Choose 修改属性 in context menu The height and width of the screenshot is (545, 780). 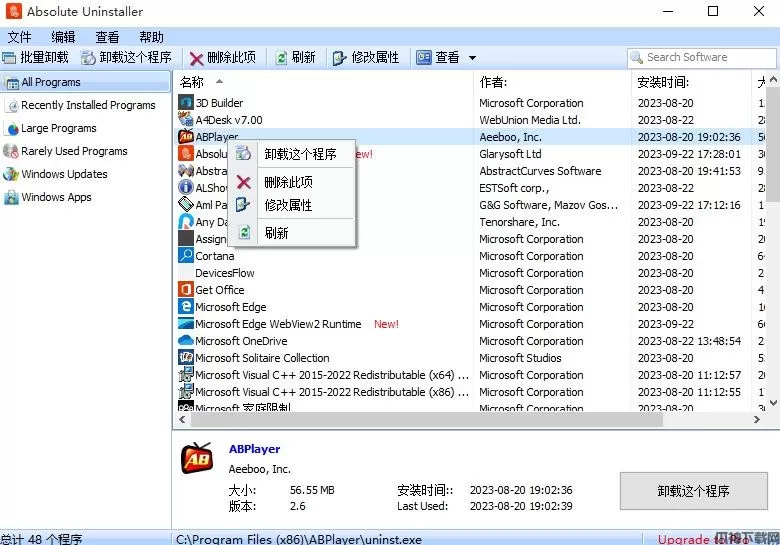pyautogui.click(x=292, y=205)
